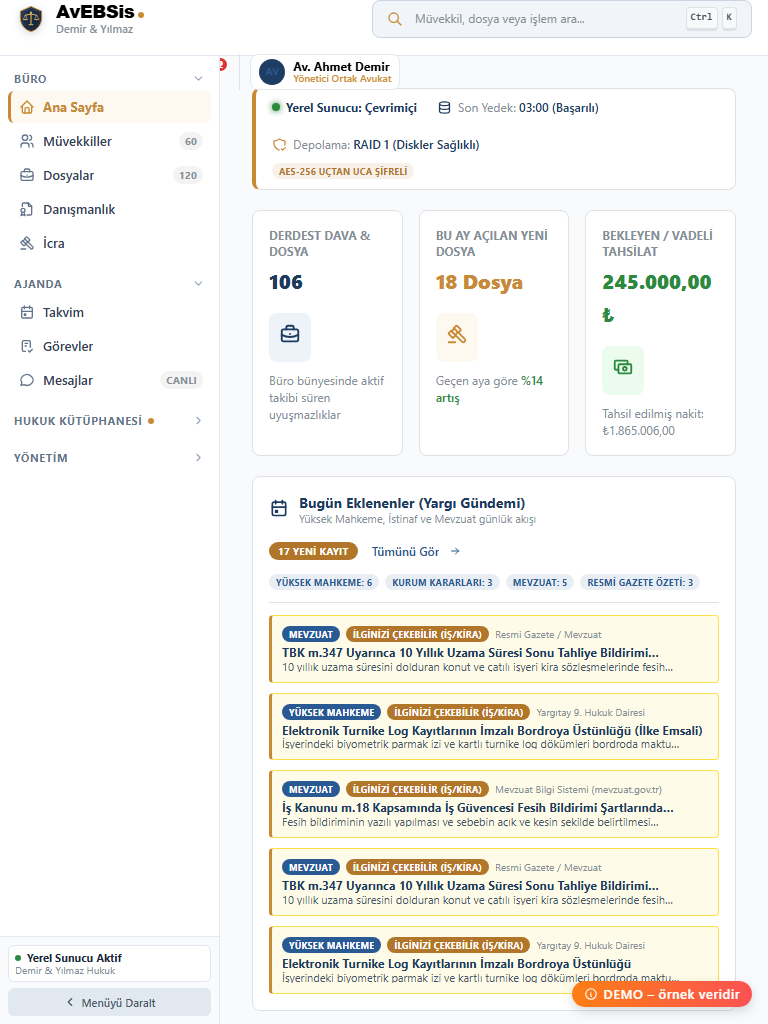Viewport: 768px width, 1024px height.
Task: Click the Dosyalar briefcase icon in sidebar
Action: (x=27, y=175)
